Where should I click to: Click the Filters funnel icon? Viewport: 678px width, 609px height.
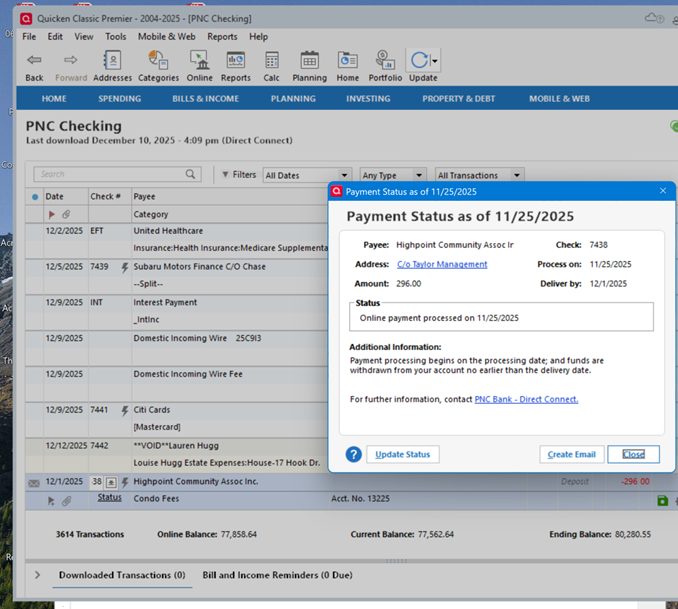pyautogui.click(x=225, y=174)
